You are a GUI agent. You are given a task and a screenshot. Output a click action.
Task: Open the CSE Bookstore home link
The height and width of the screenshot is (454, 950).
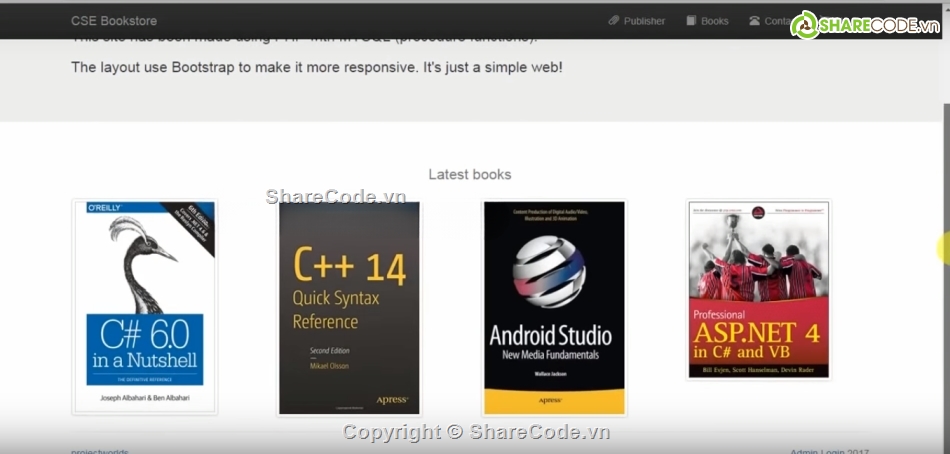114,21
